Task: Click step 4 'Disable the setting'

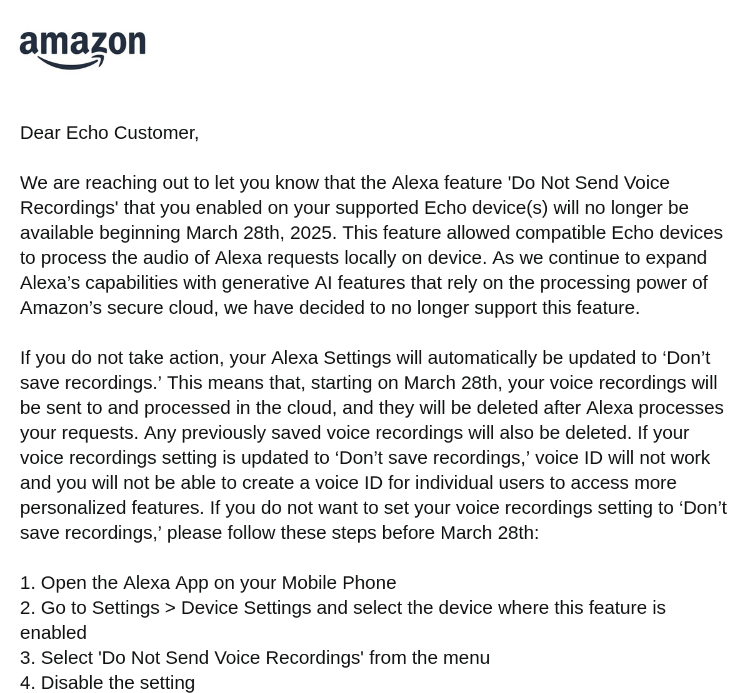Action: (107, 683)
